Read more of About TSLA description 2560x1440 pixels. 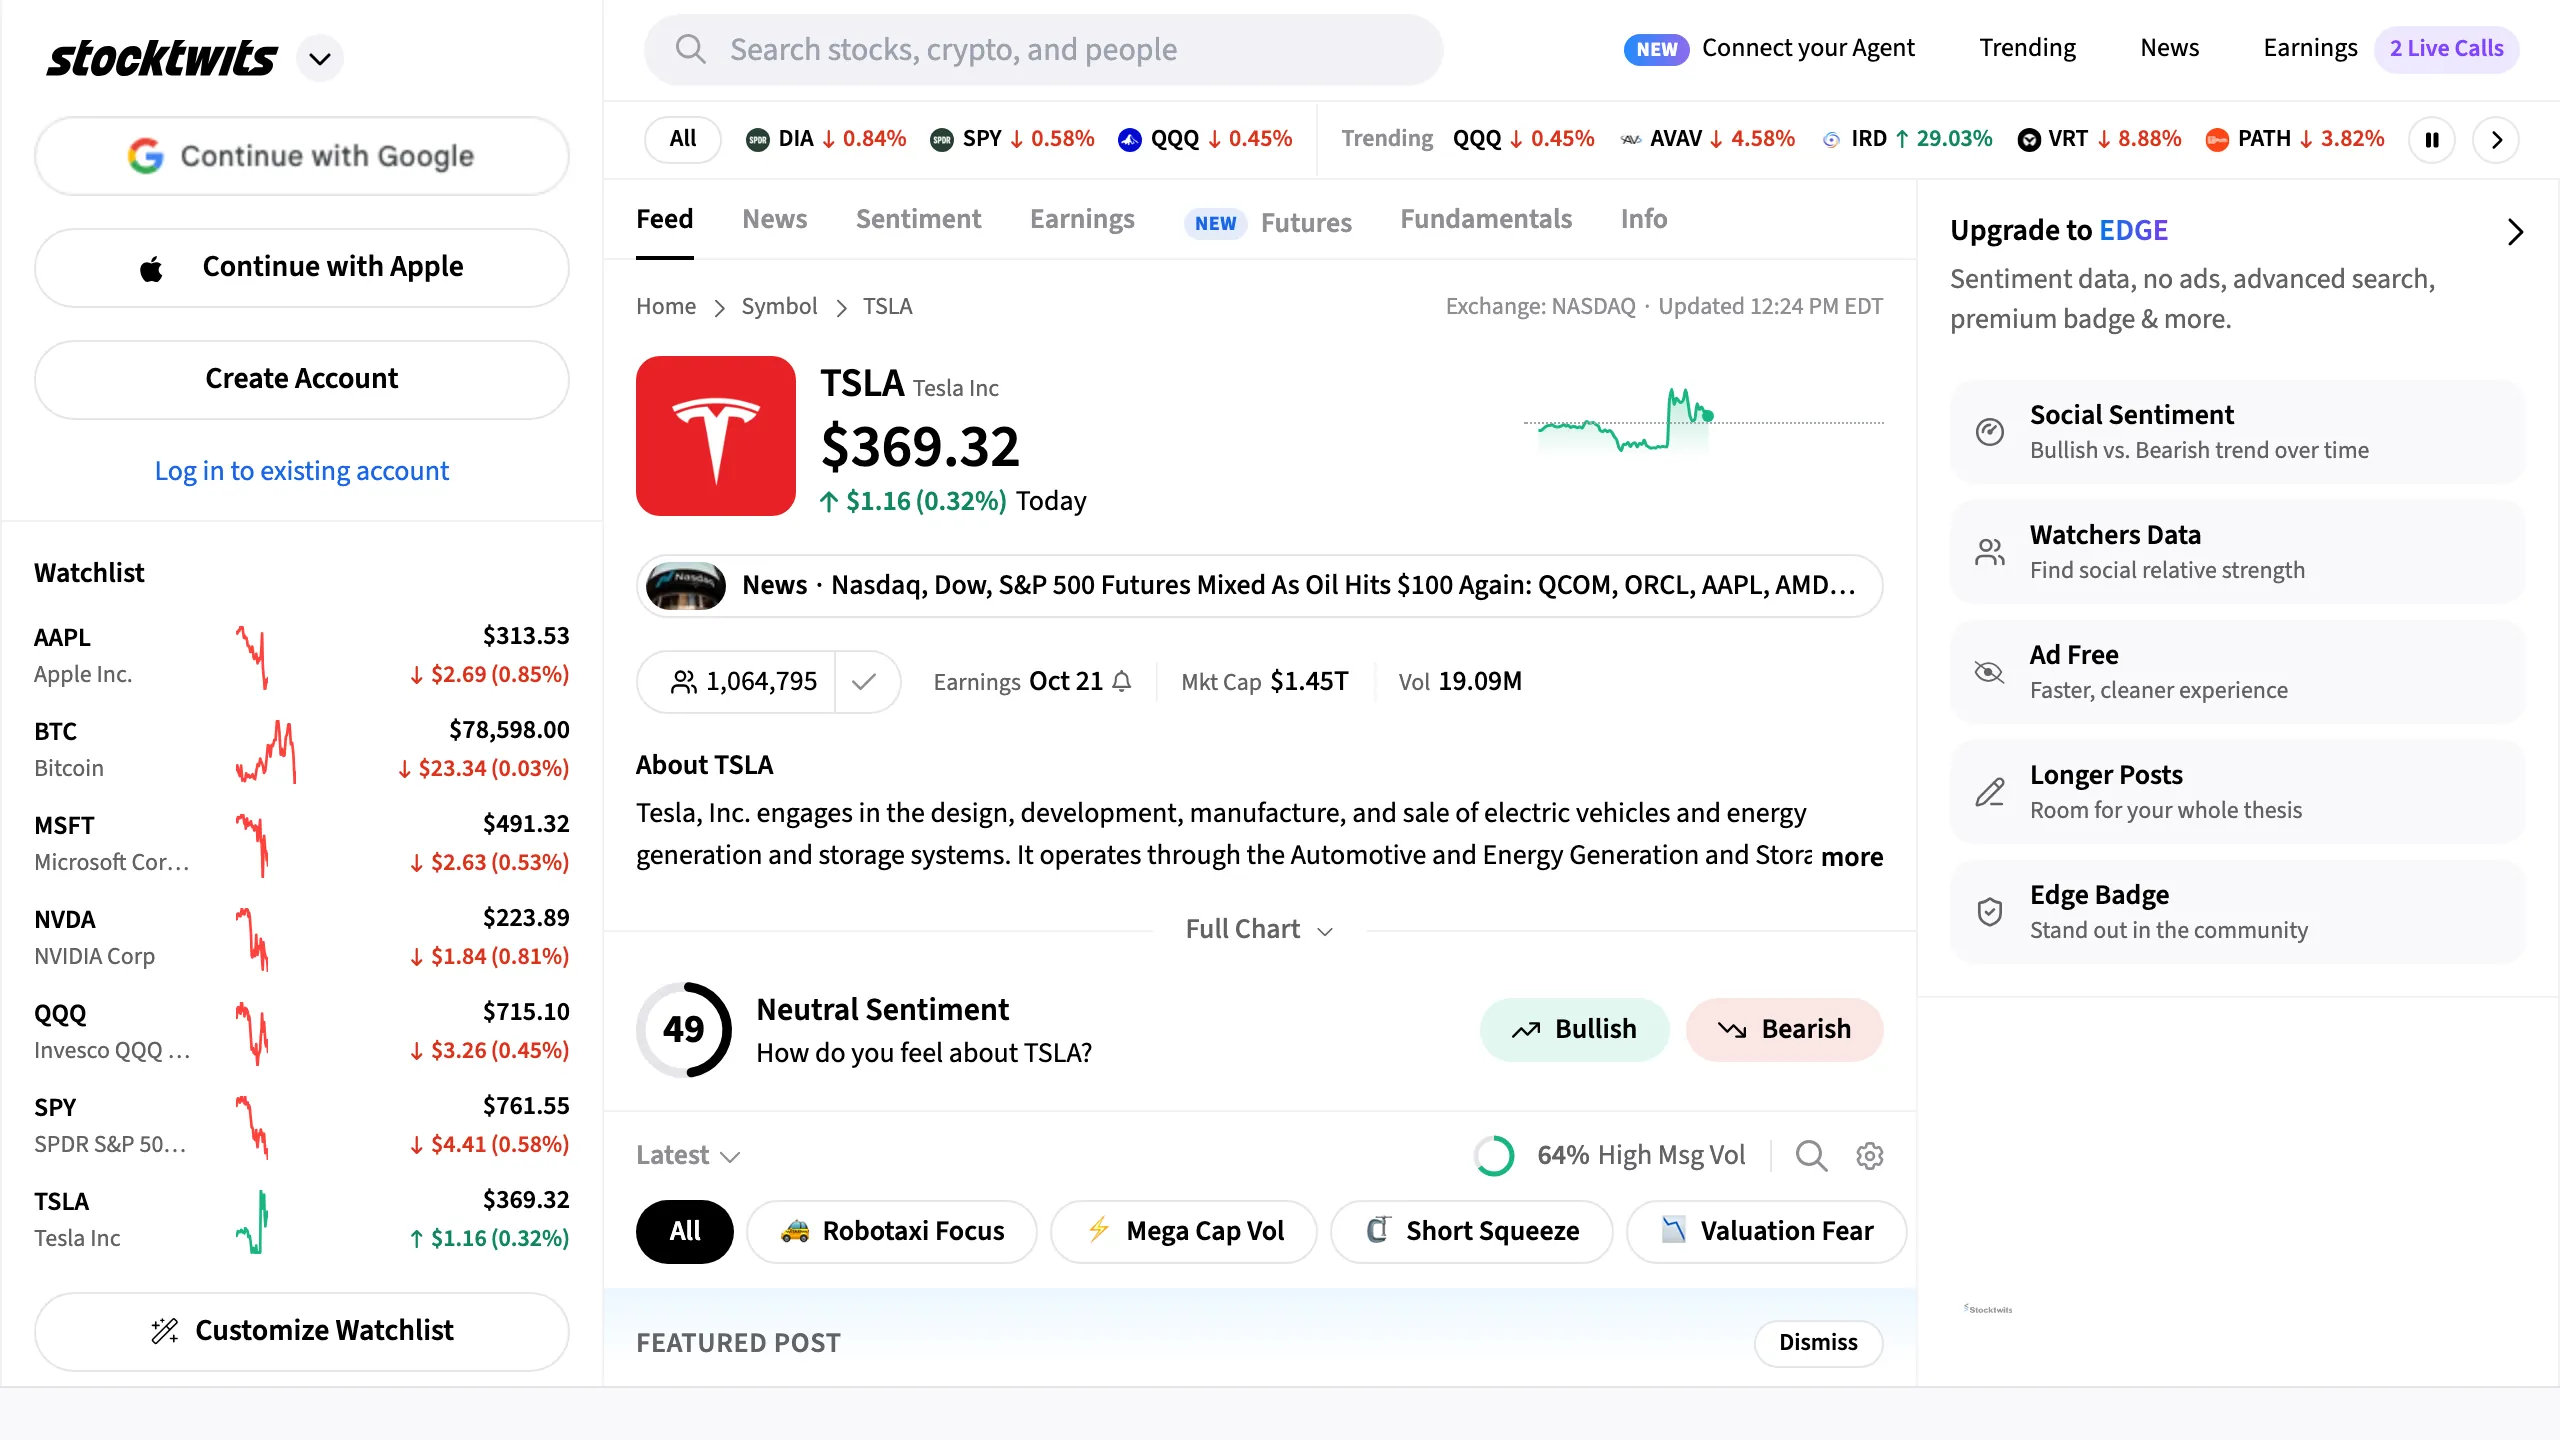(1852, 857)
